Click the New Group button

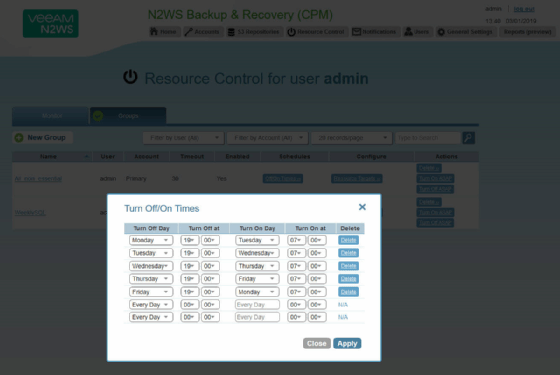click(42, 138)
